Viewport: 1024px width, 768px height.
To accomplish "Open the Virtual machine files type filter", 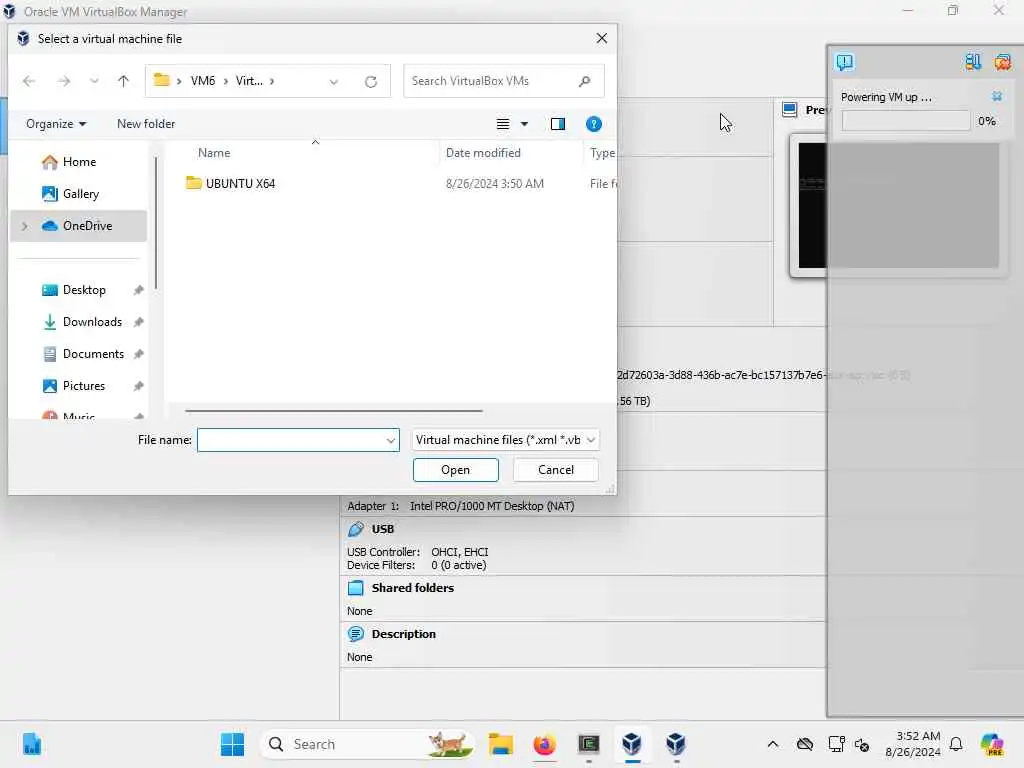I will (505, 440).
